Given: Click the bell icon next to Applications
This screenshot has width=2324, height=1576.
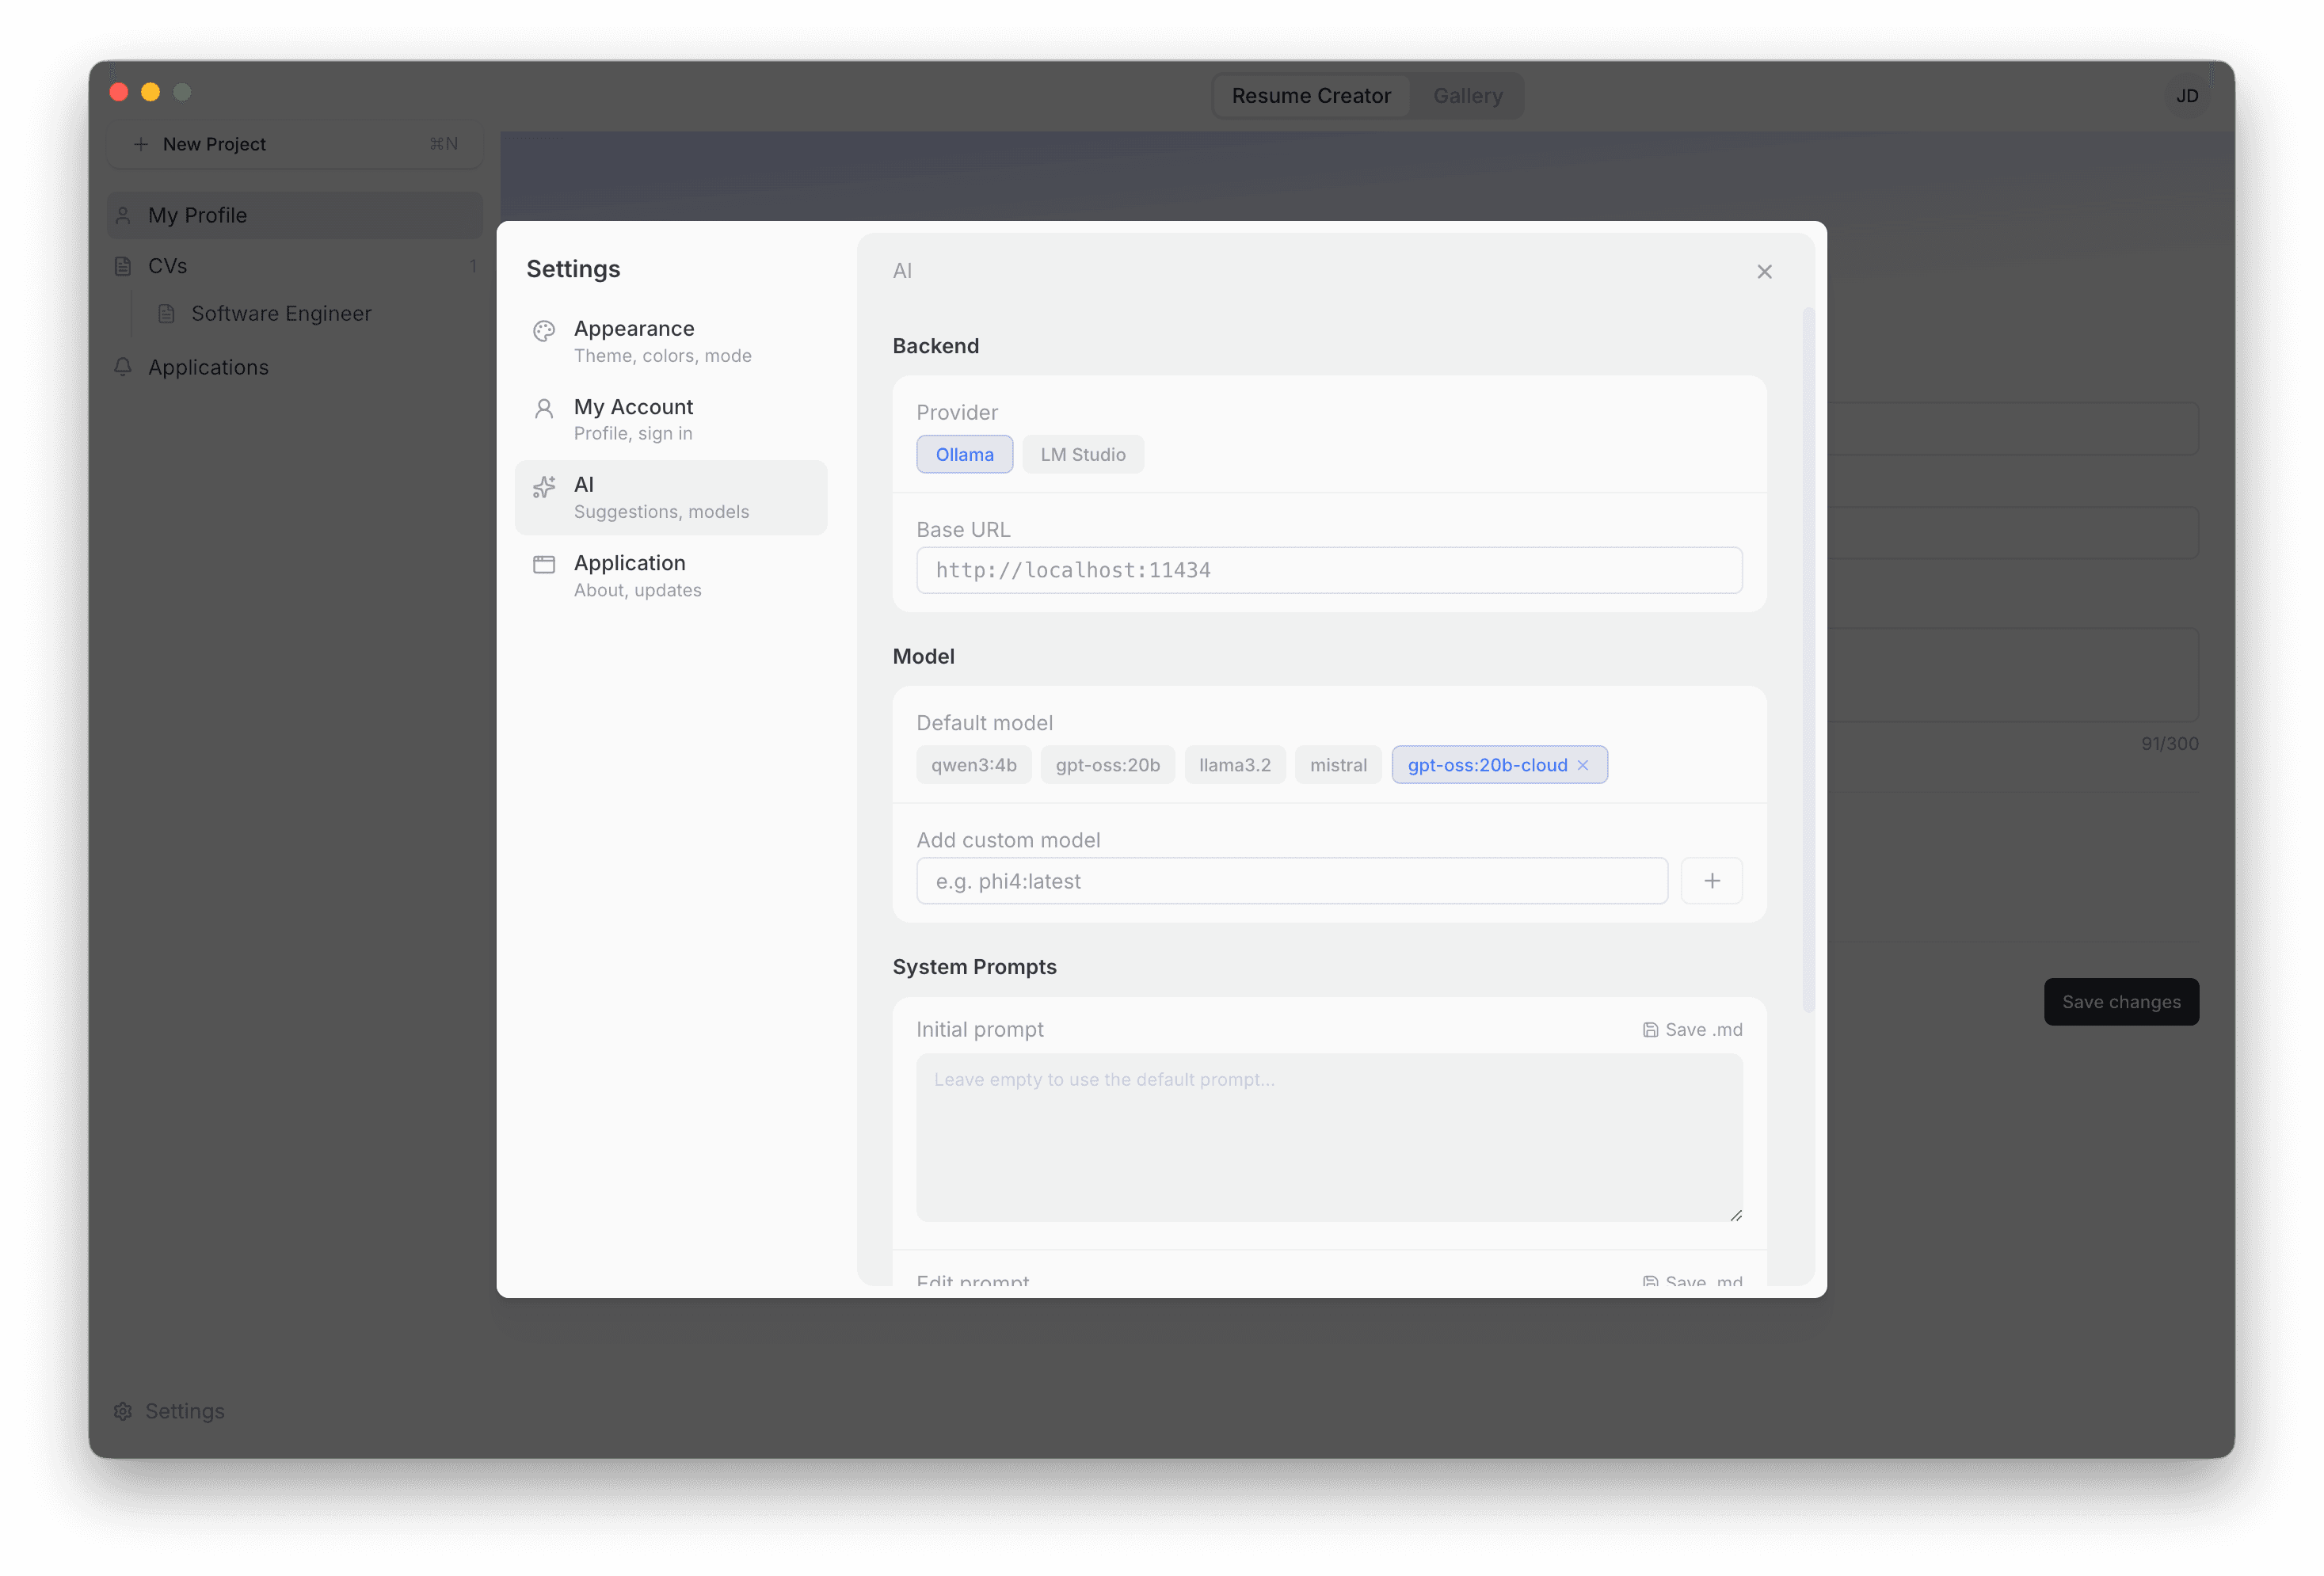Looking at the screenshot, I should (123, 367).
